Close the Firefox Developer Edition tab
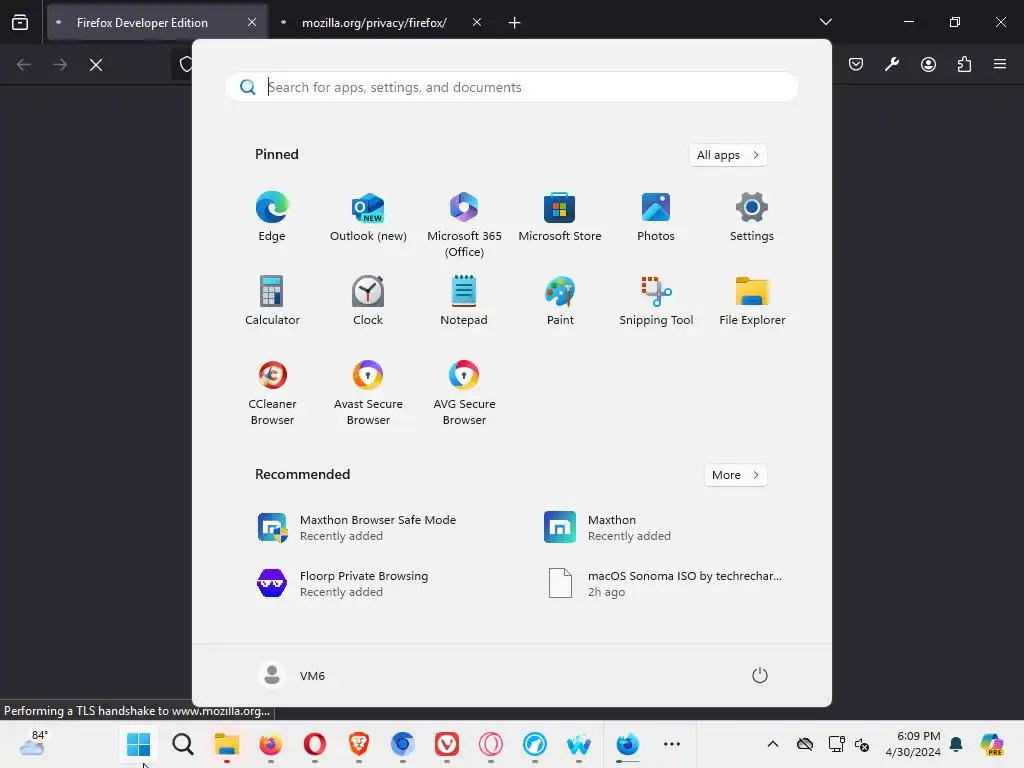 [x=252, y=22]
